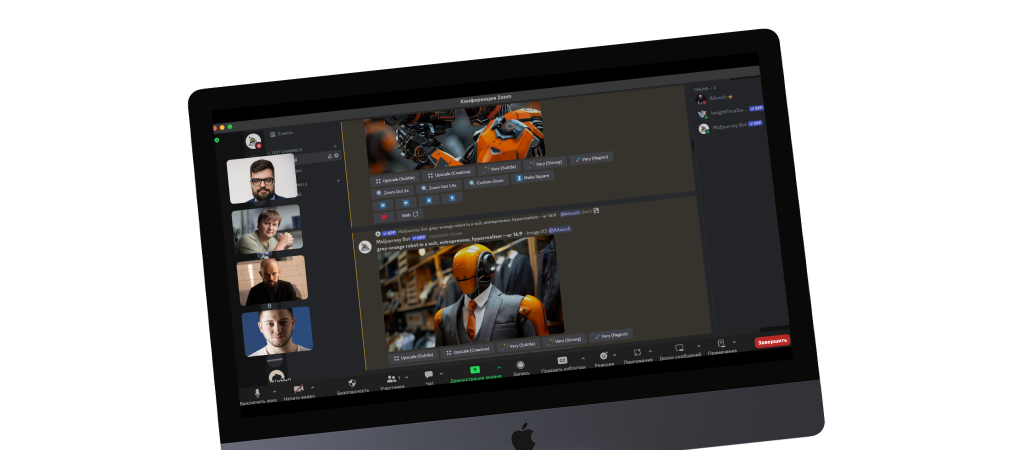1016x450 pixels.
Task: Open channel settings gear icon
Action: point(336,155)
